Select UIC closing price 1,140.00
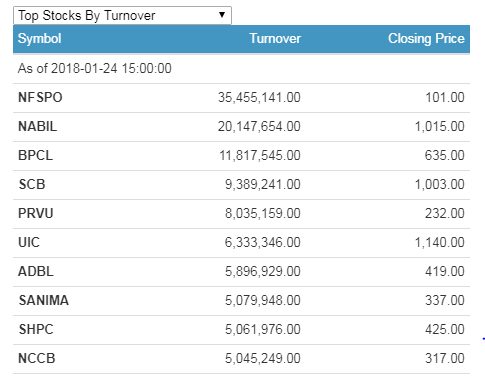The height and width of the screenshot is (376, 485). click(440, 242)
